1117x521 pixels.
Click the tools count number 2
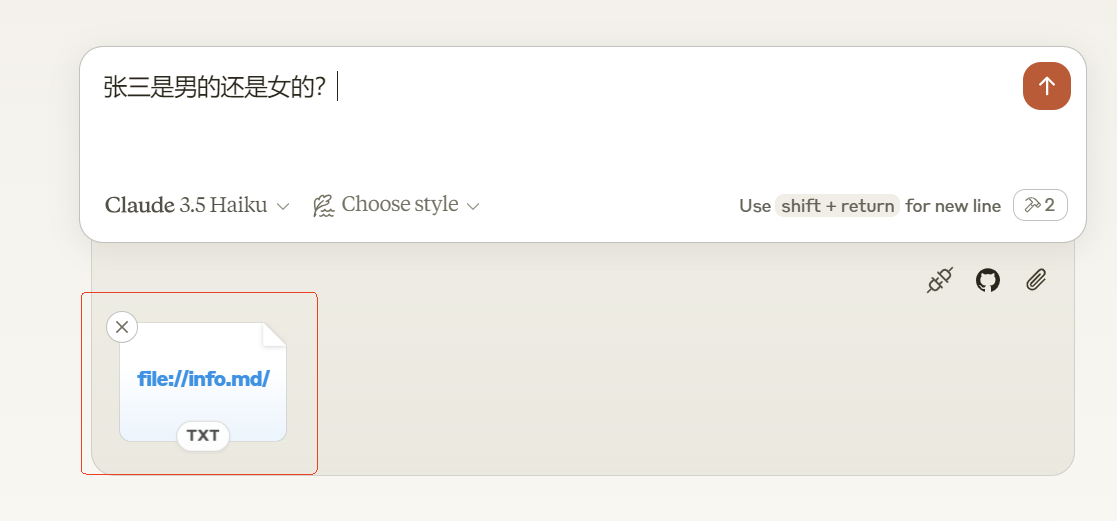[x=1050, y=205]
